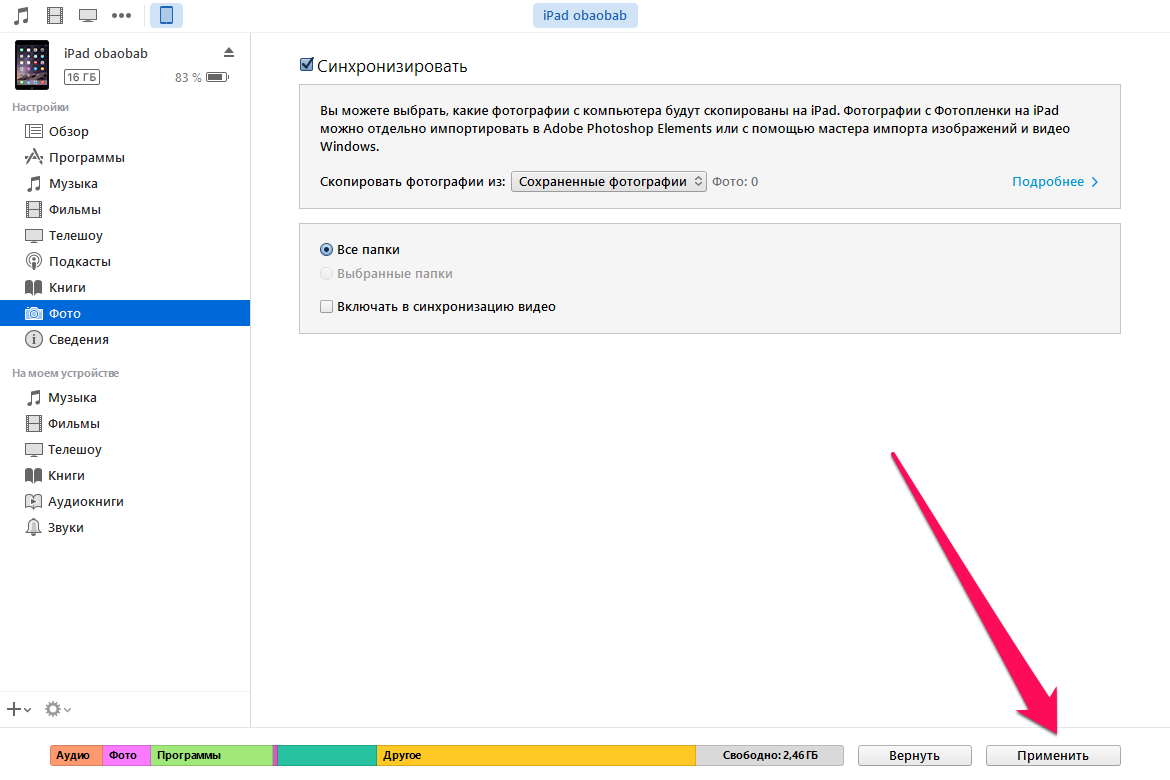Open the Music library icon in top toolbar
Viewport: 1170px width, 780px height.
coord(21,15)
